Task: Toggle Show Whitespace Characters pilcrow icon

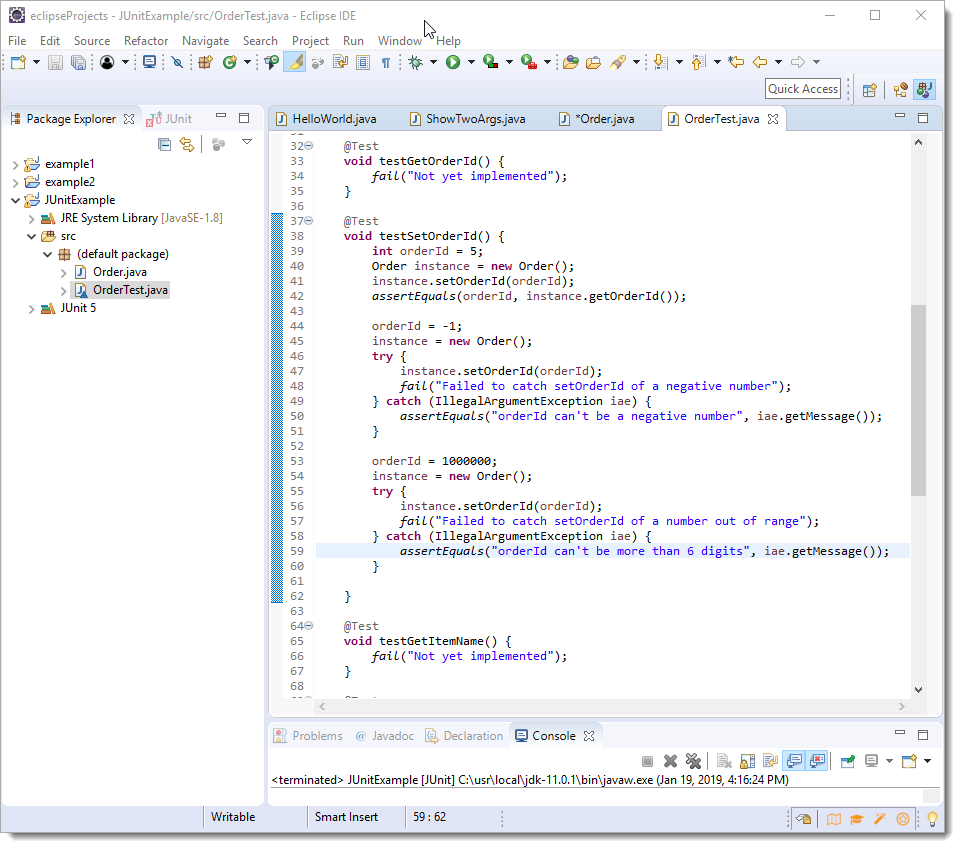Action: pos(386,62)
